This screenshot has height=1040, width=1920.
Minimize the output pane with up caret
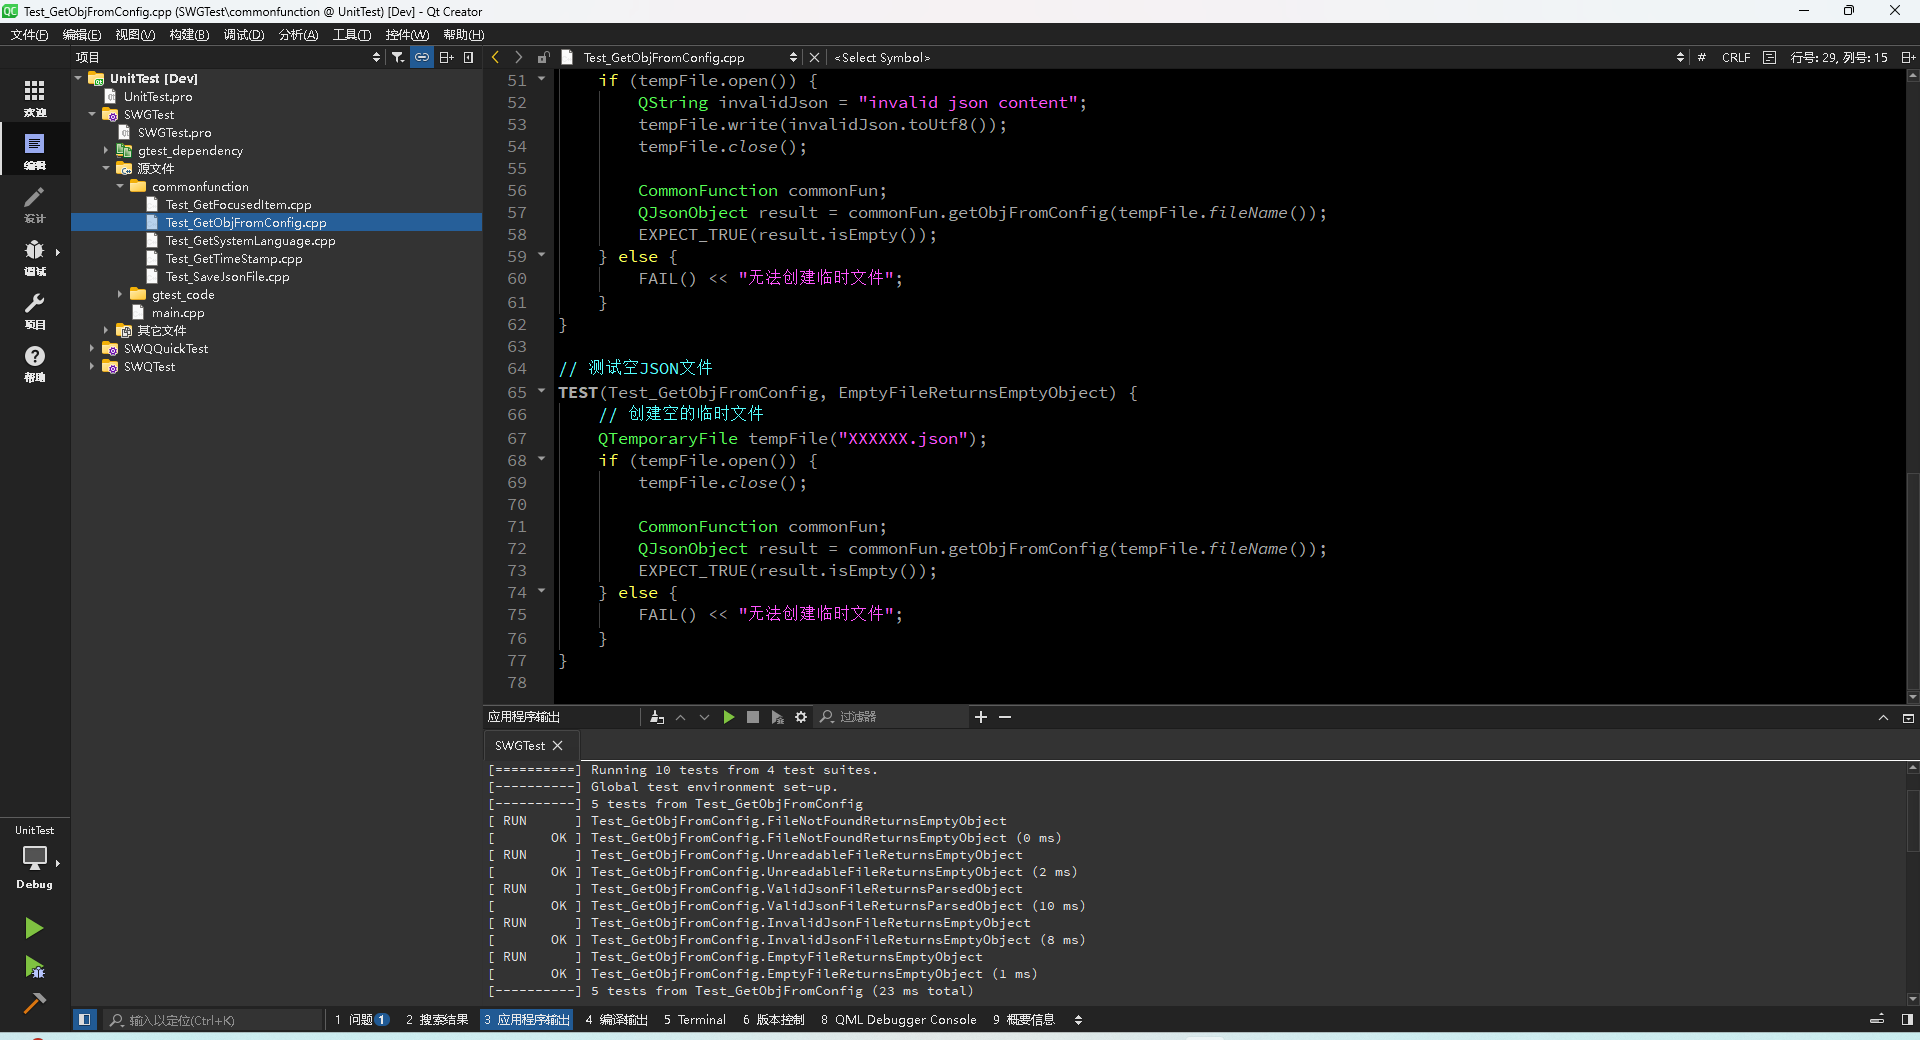[x=1883, y=717]
